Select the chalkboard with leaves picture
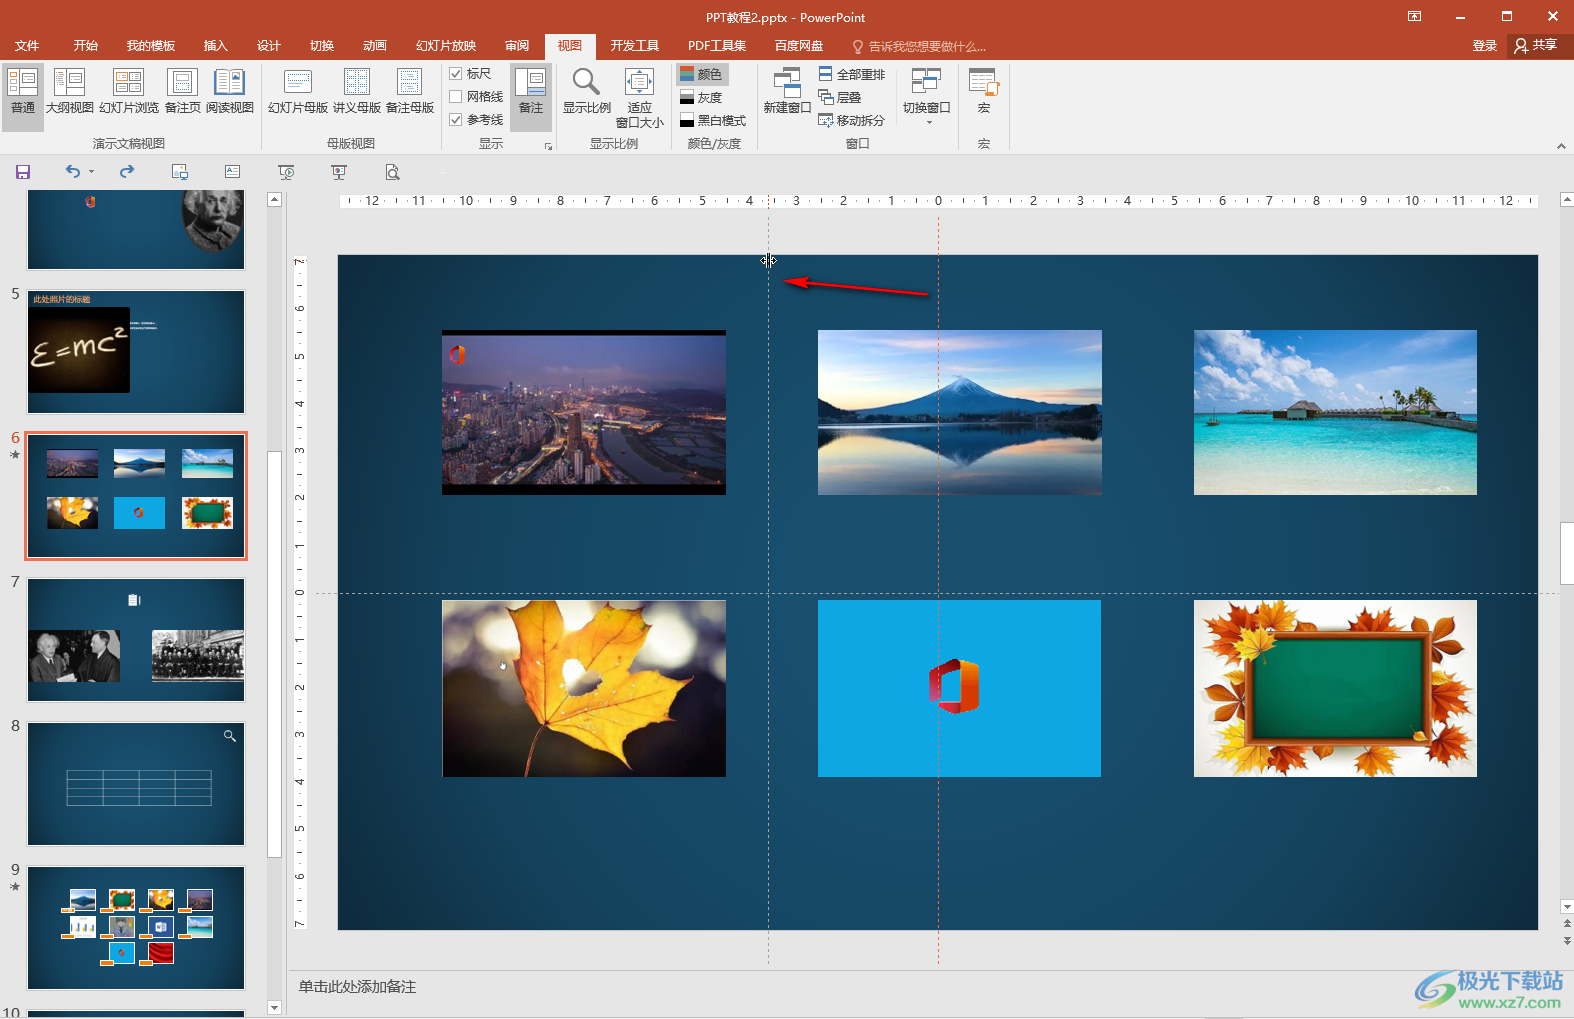Image resolution: width=1574 pixels, height=1019 pixels. pos(1335,688)
